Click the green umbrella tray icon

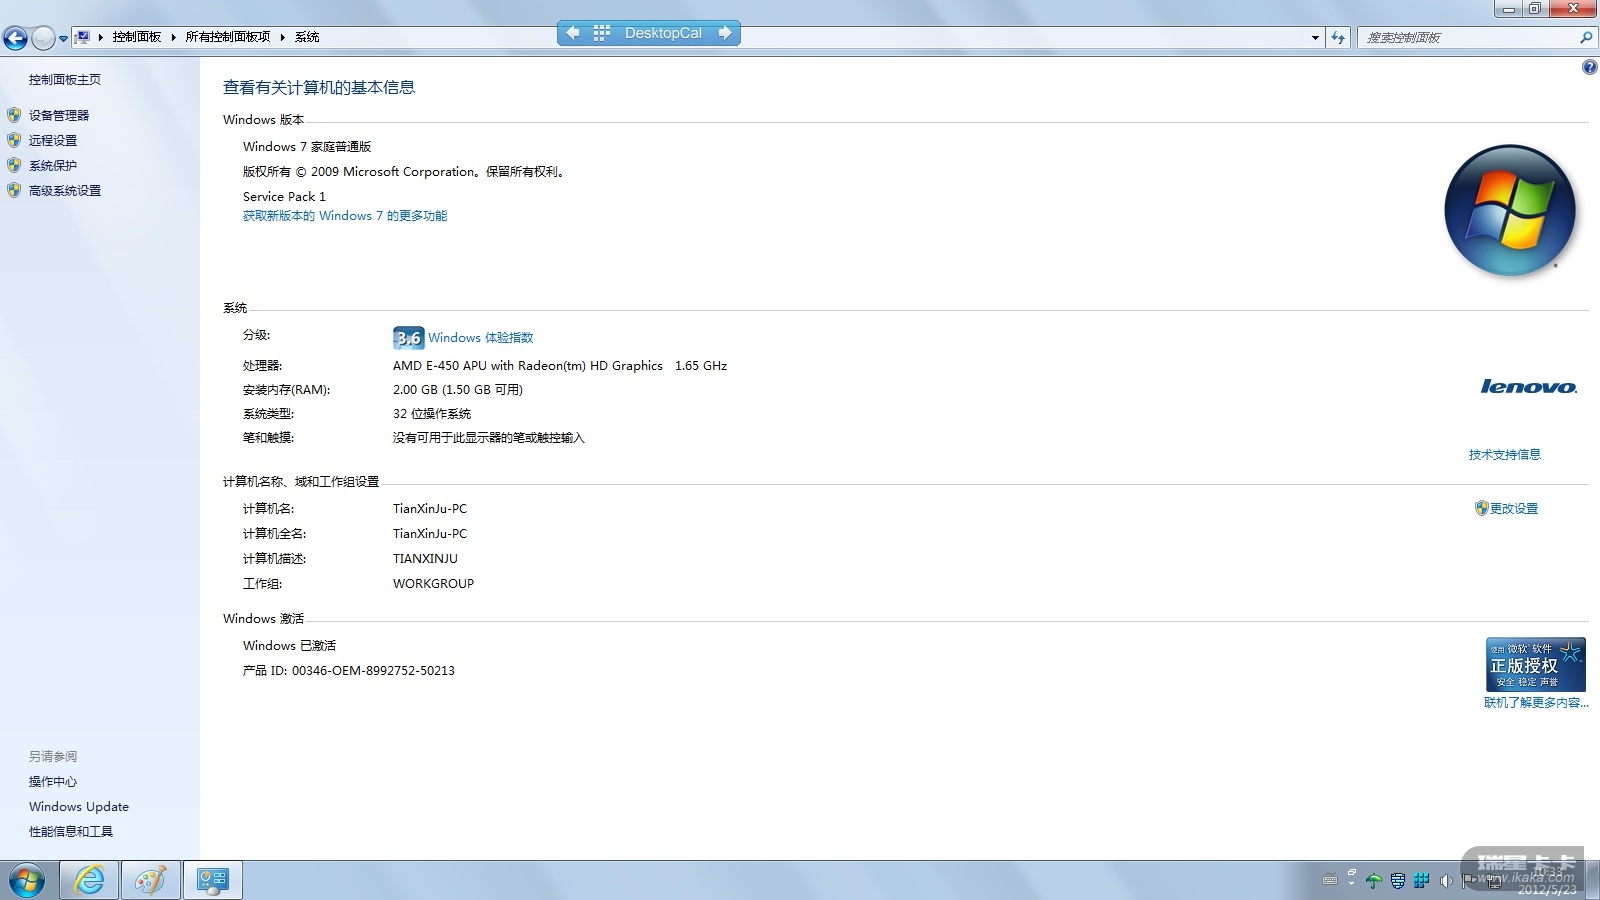coord(1374,881)
